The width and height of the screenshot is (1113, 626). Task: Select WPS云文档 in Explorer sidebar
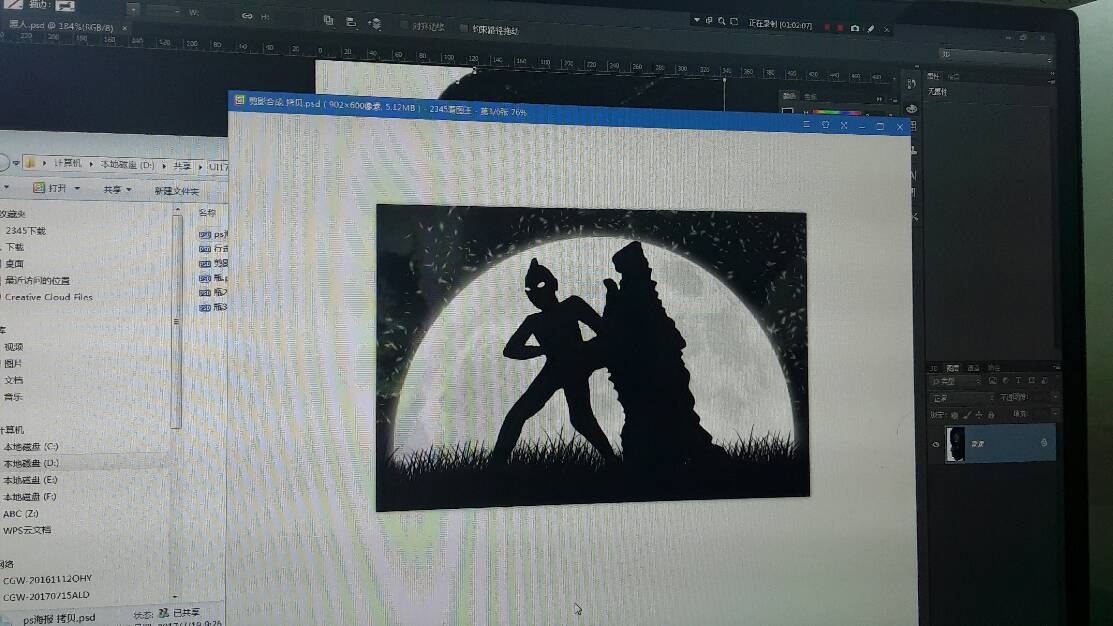[x=27, y=530]
